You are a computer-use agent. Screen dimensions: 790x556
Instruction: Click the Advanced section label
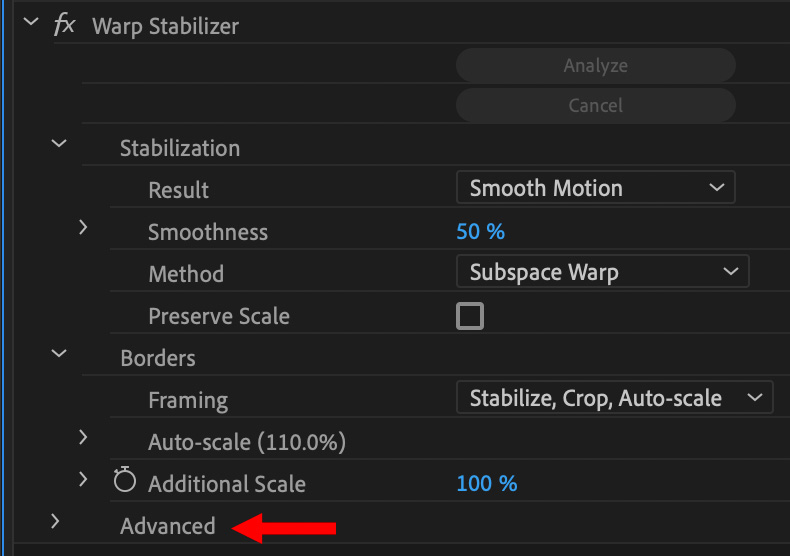168,526
